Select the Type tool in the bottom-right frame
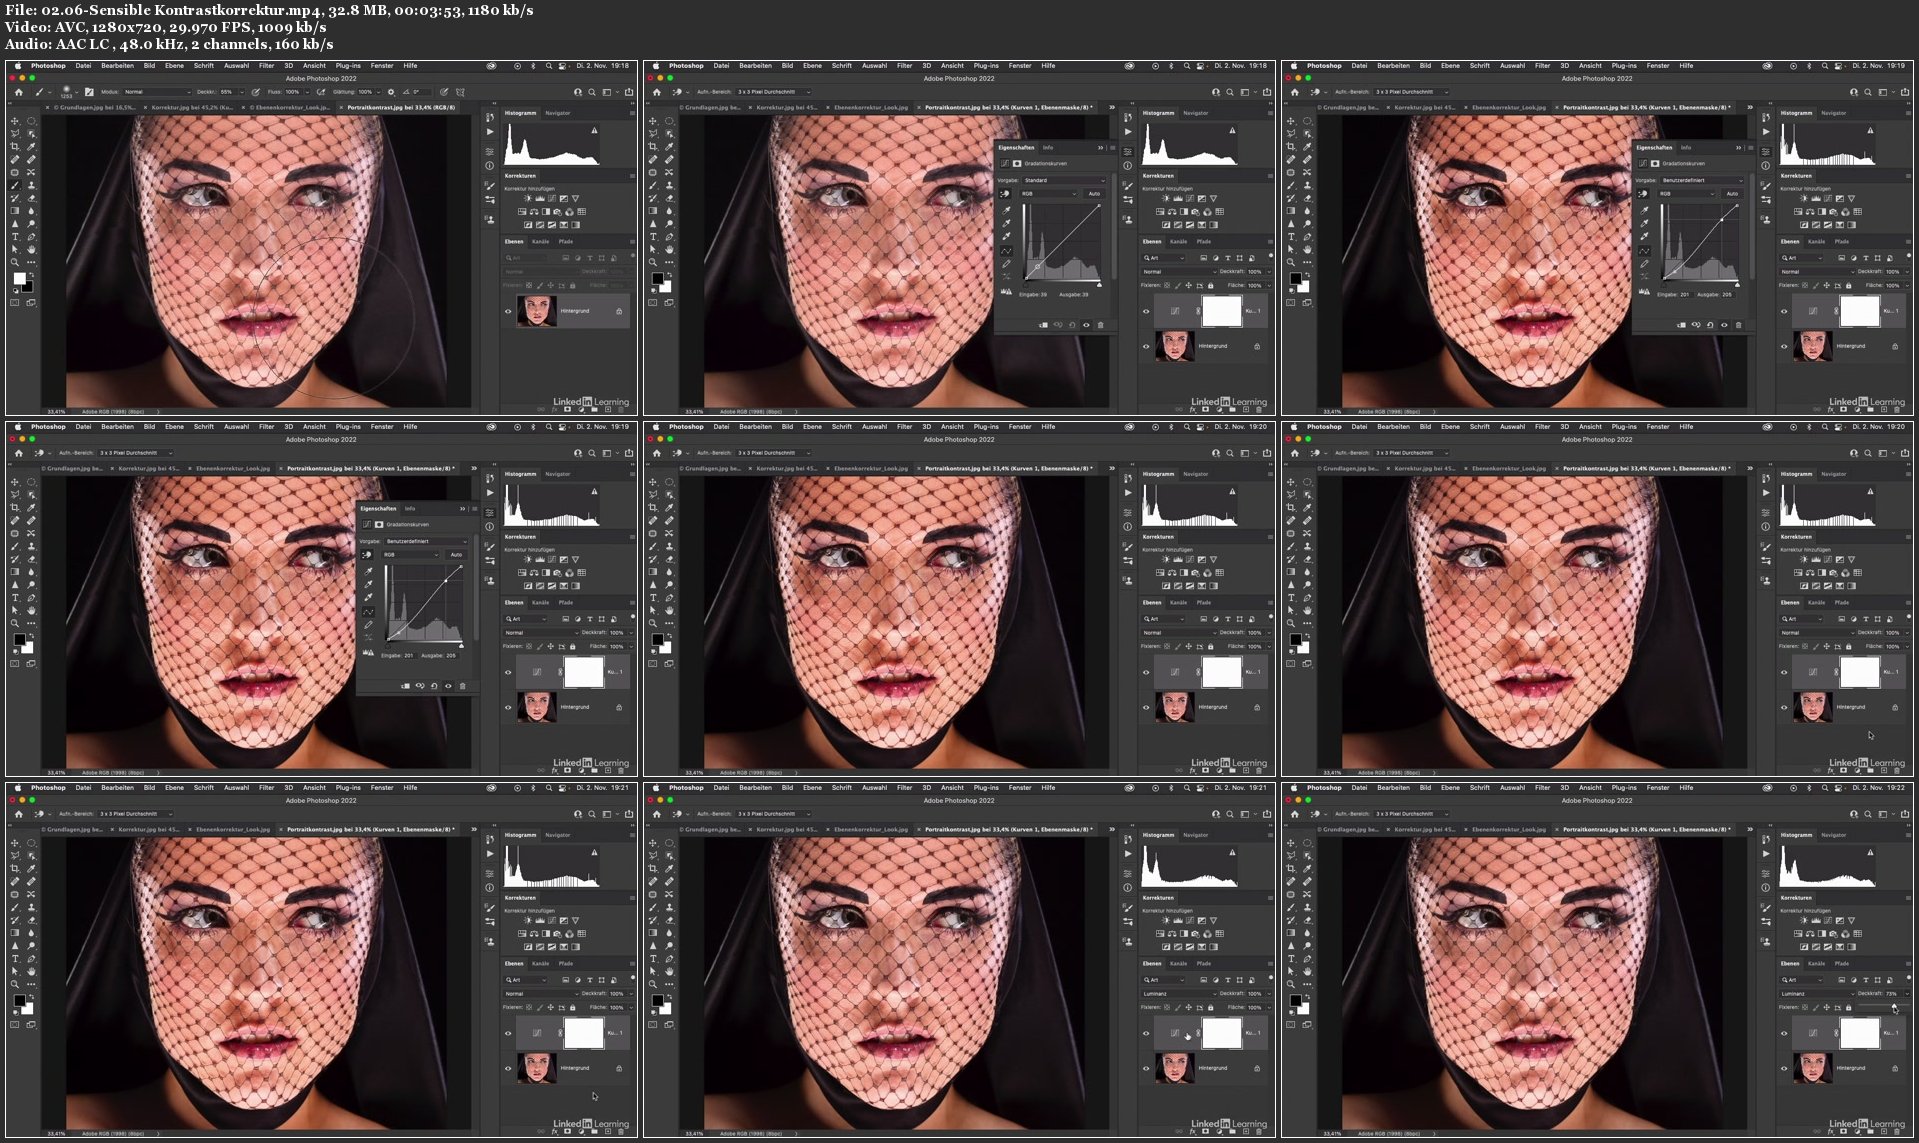The image size is (1919, 1143). pos(1291,959)
